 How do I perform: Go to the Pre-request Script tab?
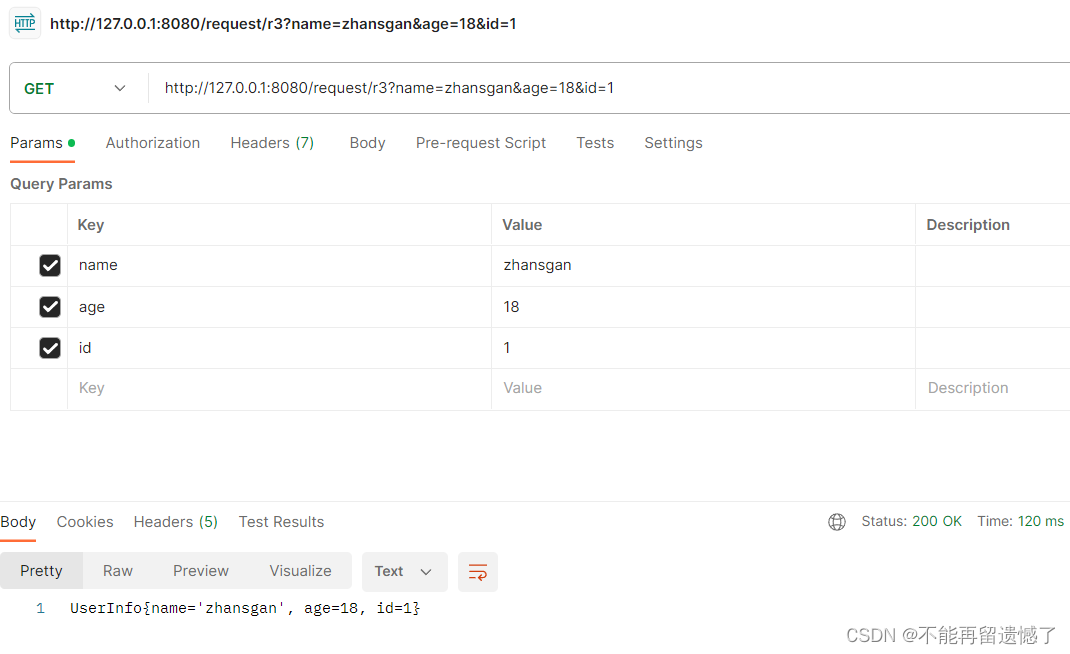[x=481, y=143]
